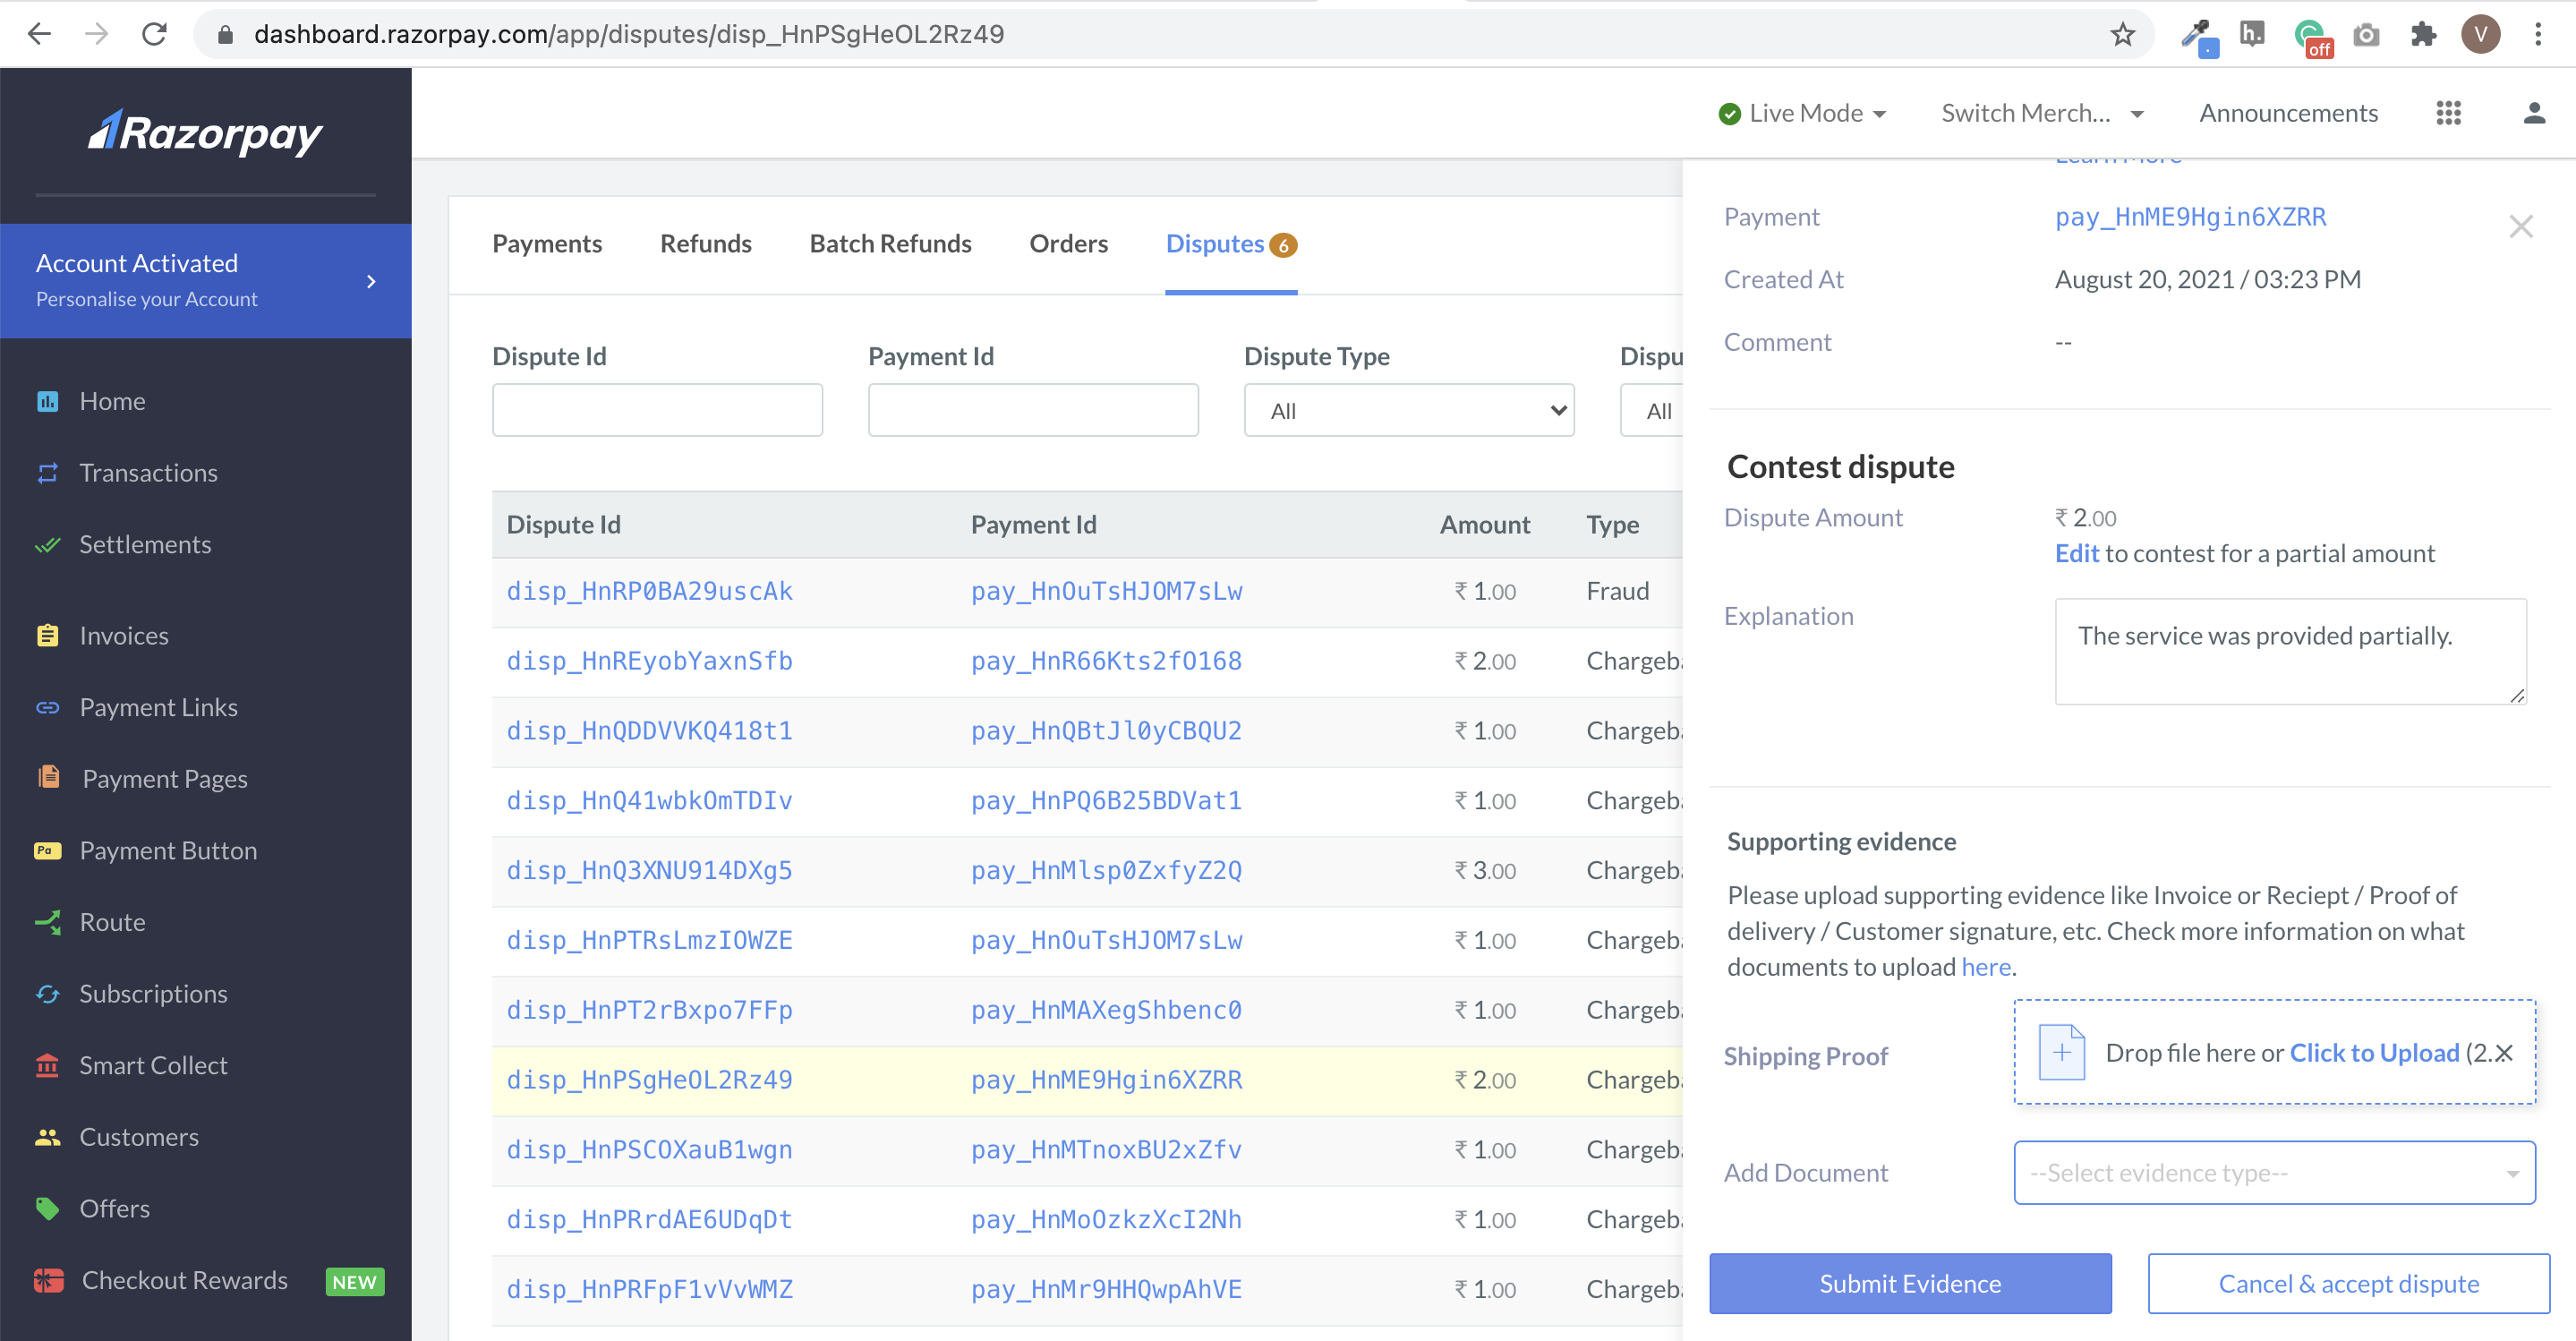Click the Submit Evidence button

(1910, 1283)
